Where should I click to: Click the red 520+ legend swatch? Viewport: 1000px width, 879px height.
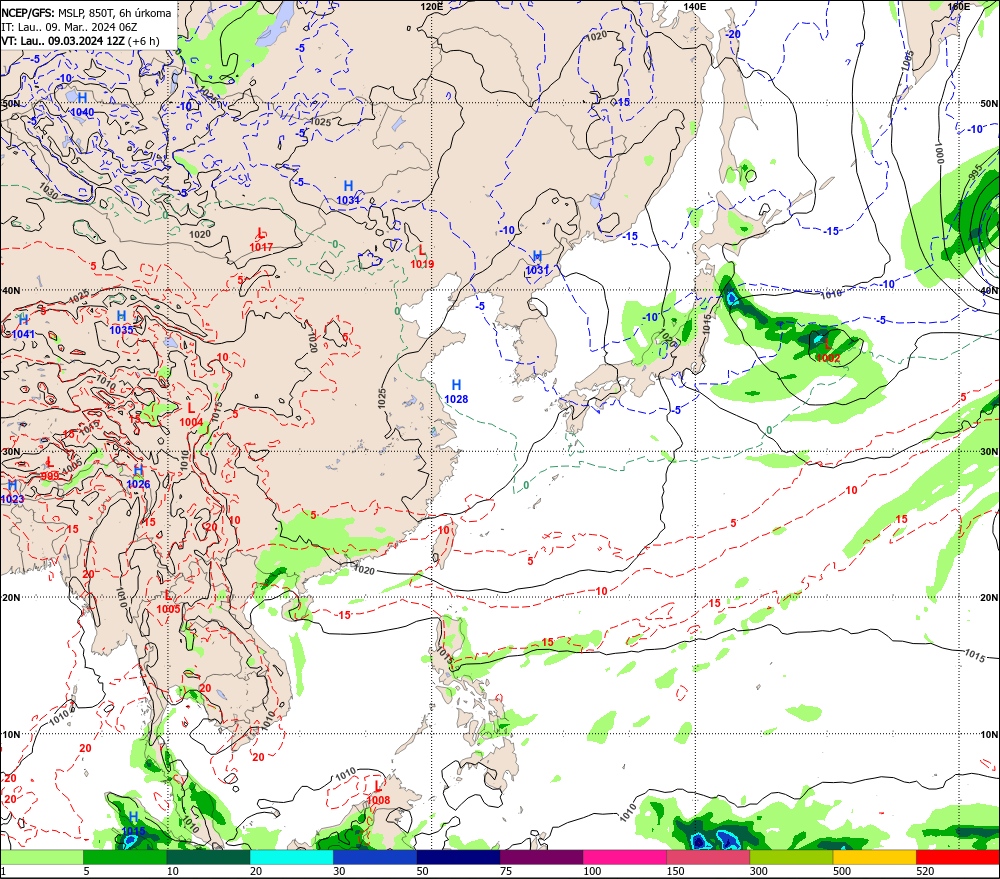pos(958,857)
